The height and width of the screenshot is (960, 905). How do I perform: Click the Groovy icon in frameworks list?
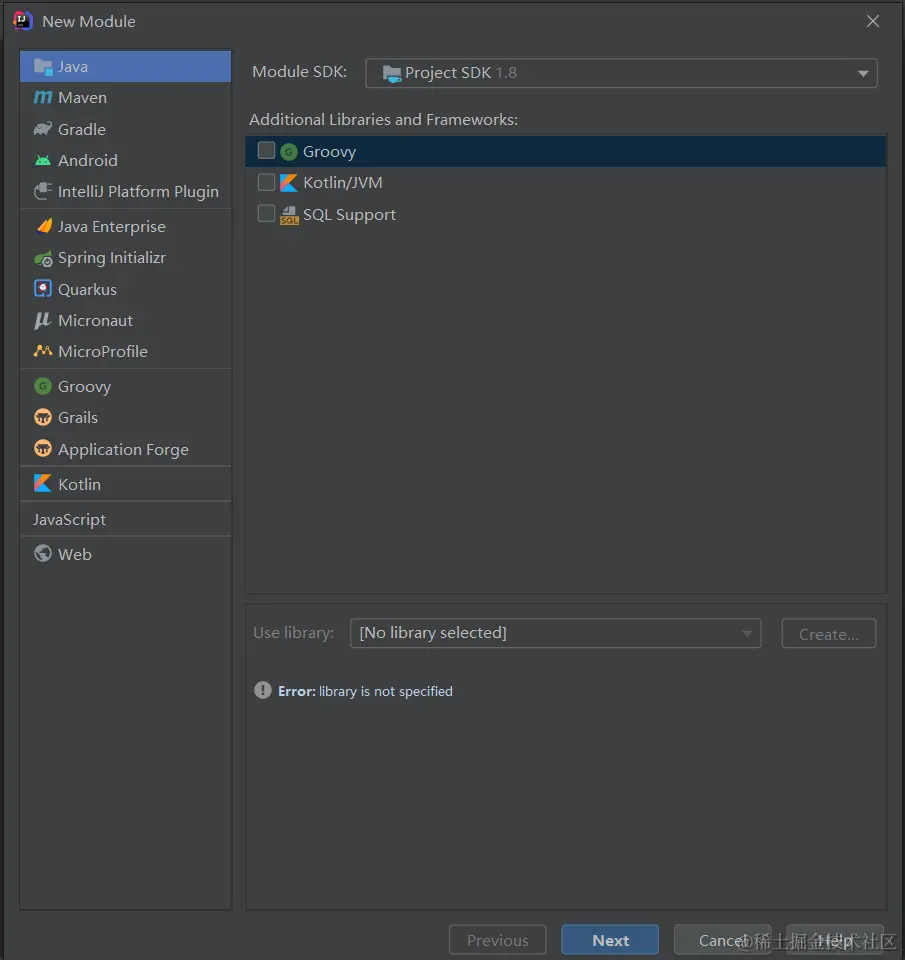coord(289,151)
